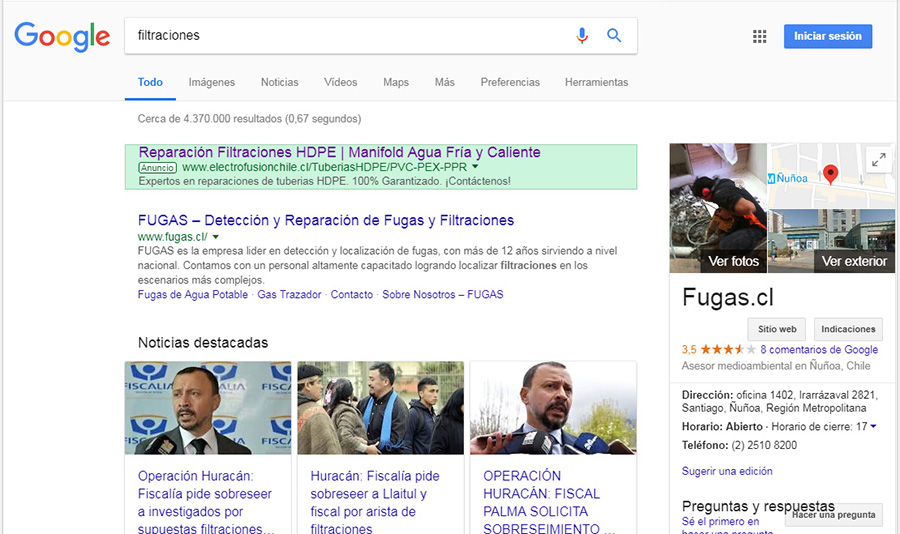Click the Ñuñoa metro station icon
Screen dimensions: 900x534
click(x=771, y=179)
